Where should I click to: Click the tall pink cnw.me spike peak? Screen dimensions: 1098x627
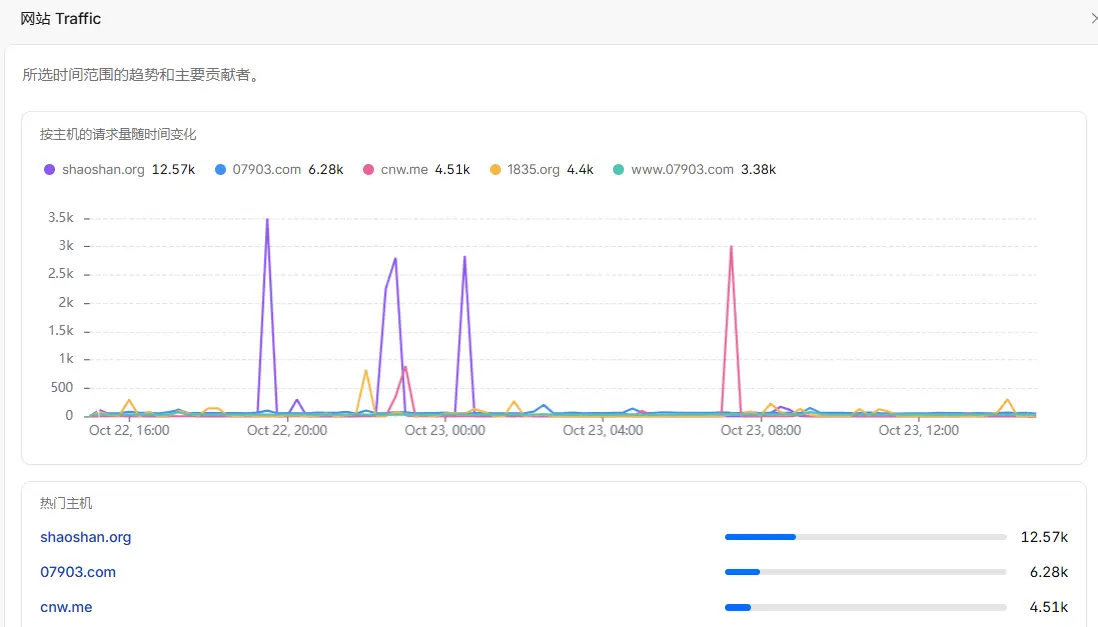[x=731, y=247]
